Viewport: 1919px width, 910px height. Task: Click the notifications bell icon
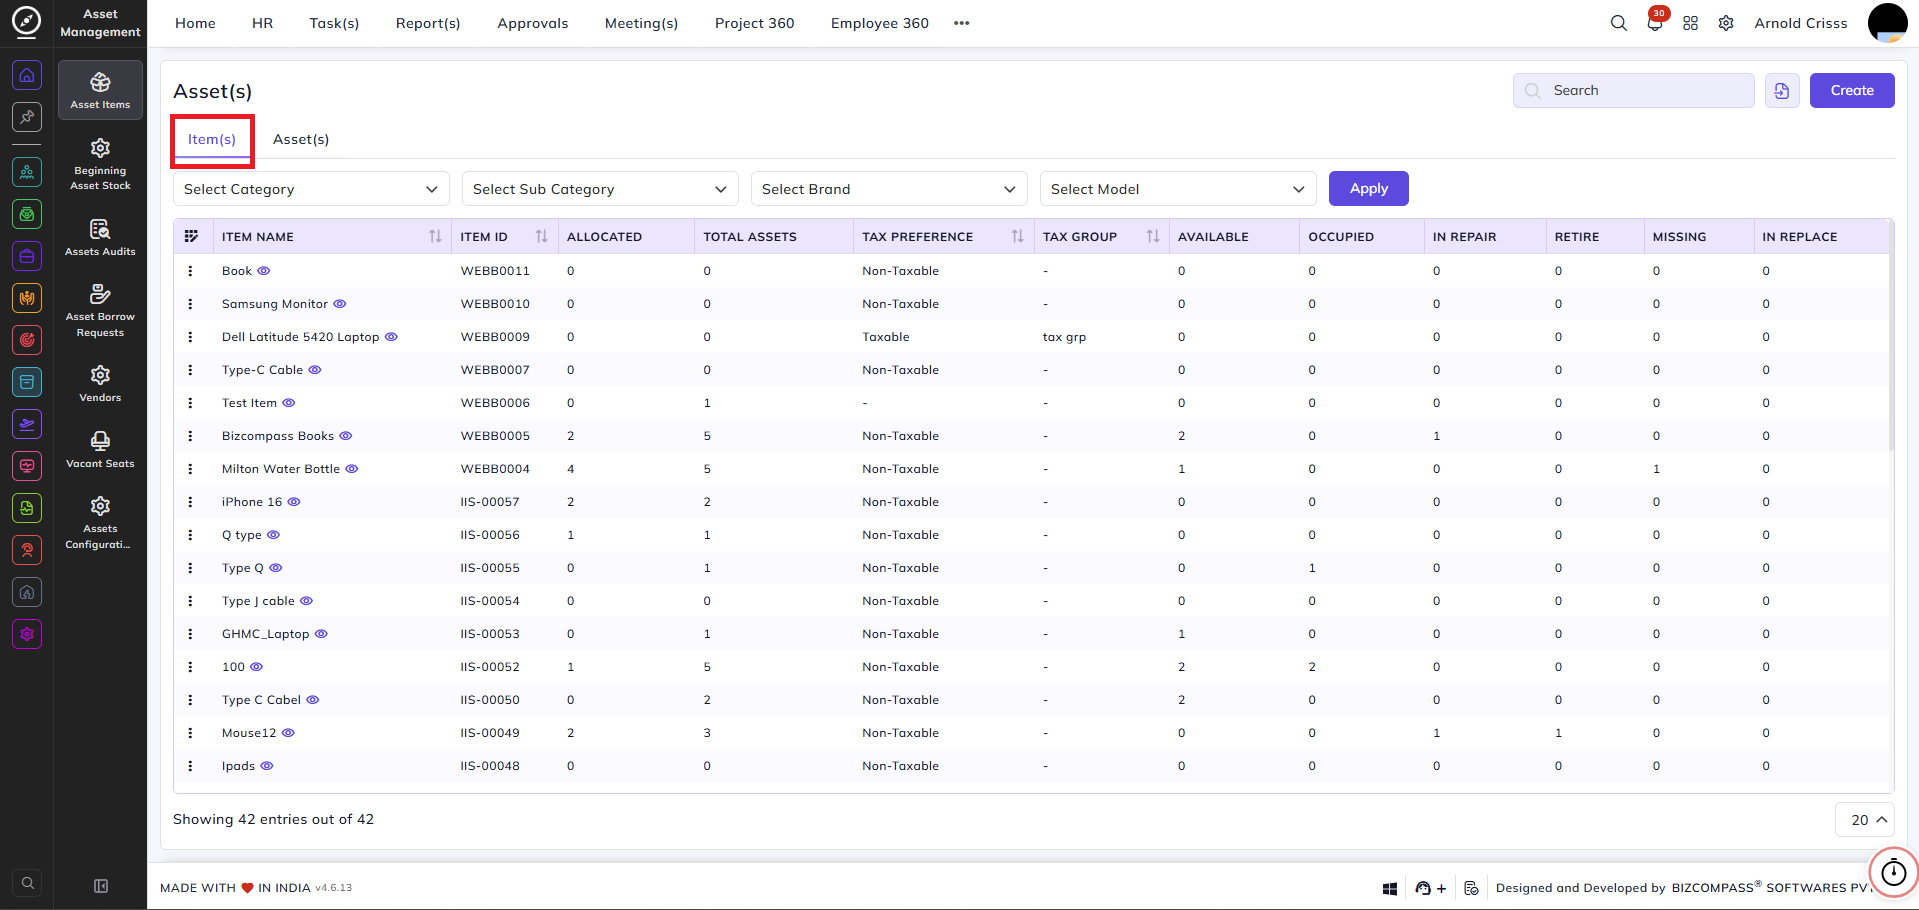click(1655, 23)
